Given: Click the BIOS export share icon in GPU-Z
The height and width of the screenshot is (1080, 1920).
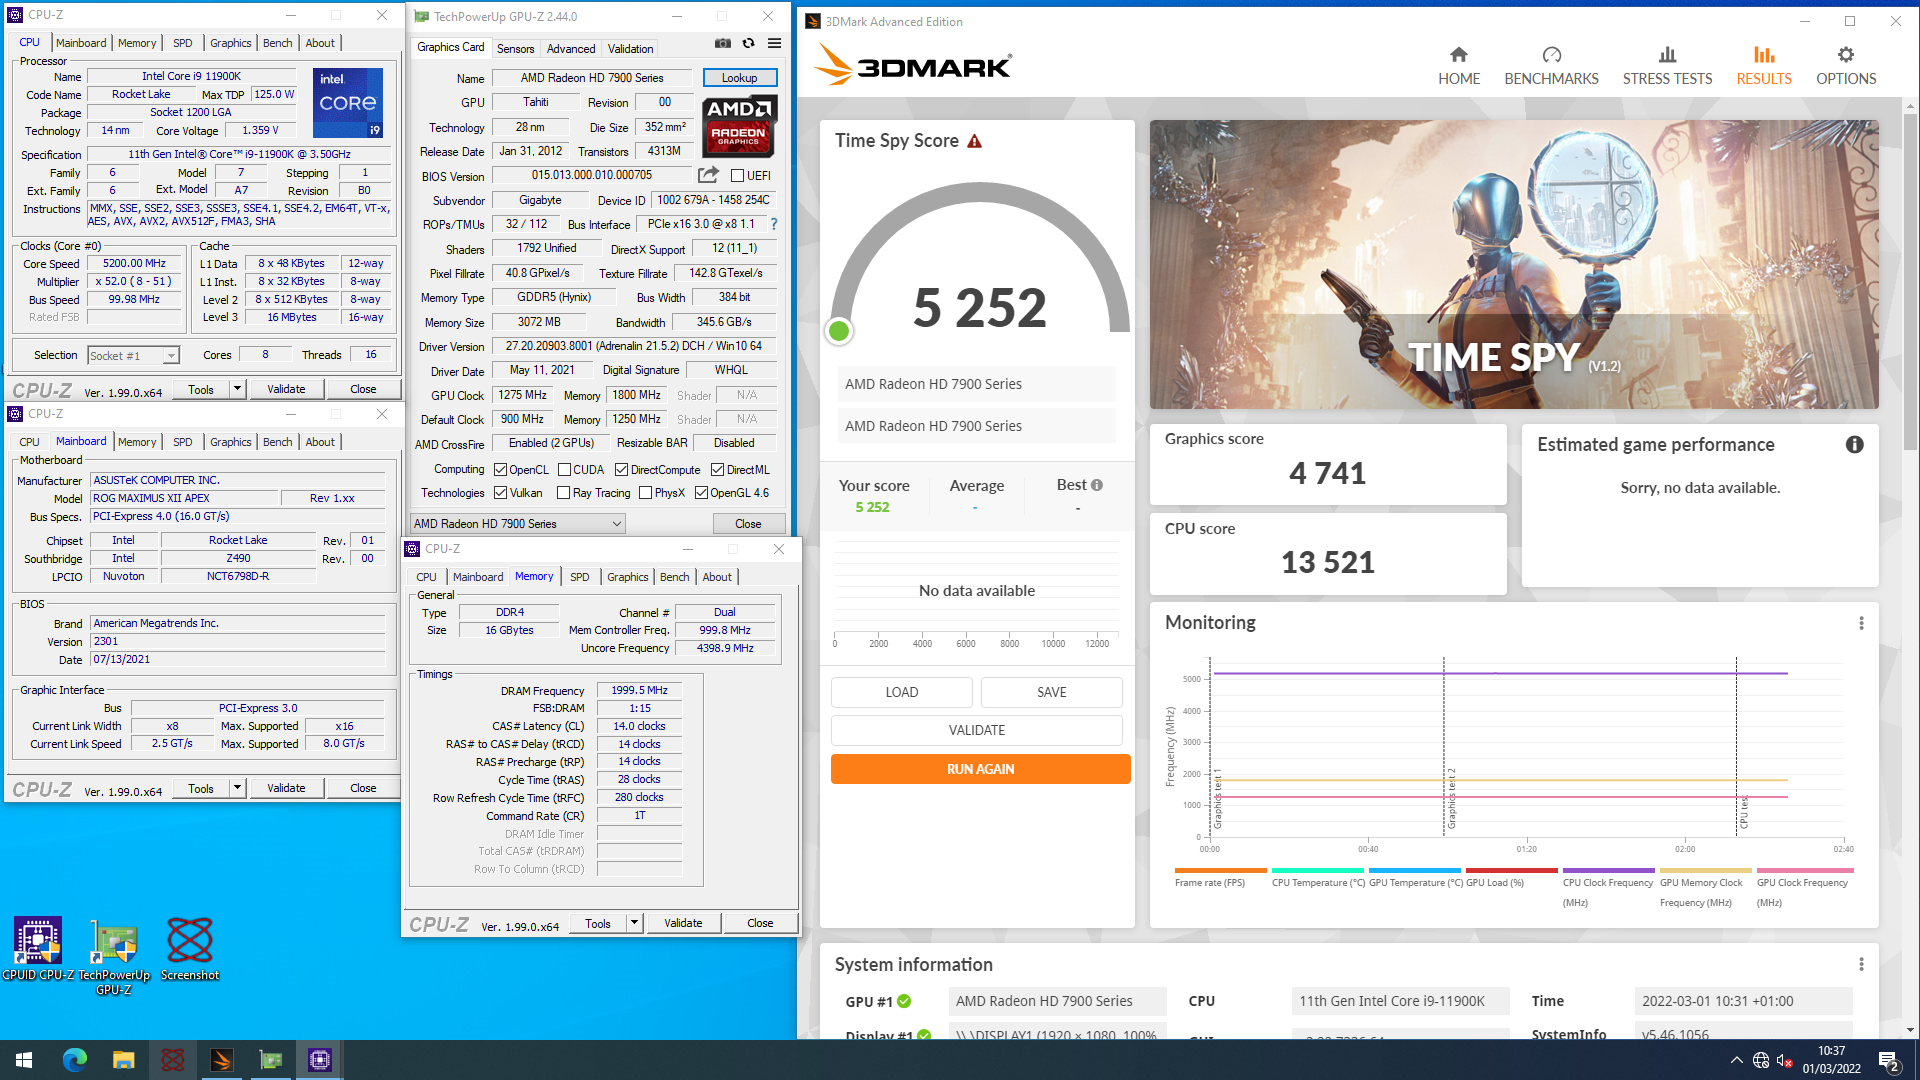Looking at the screenshot, I should point(708,175).
